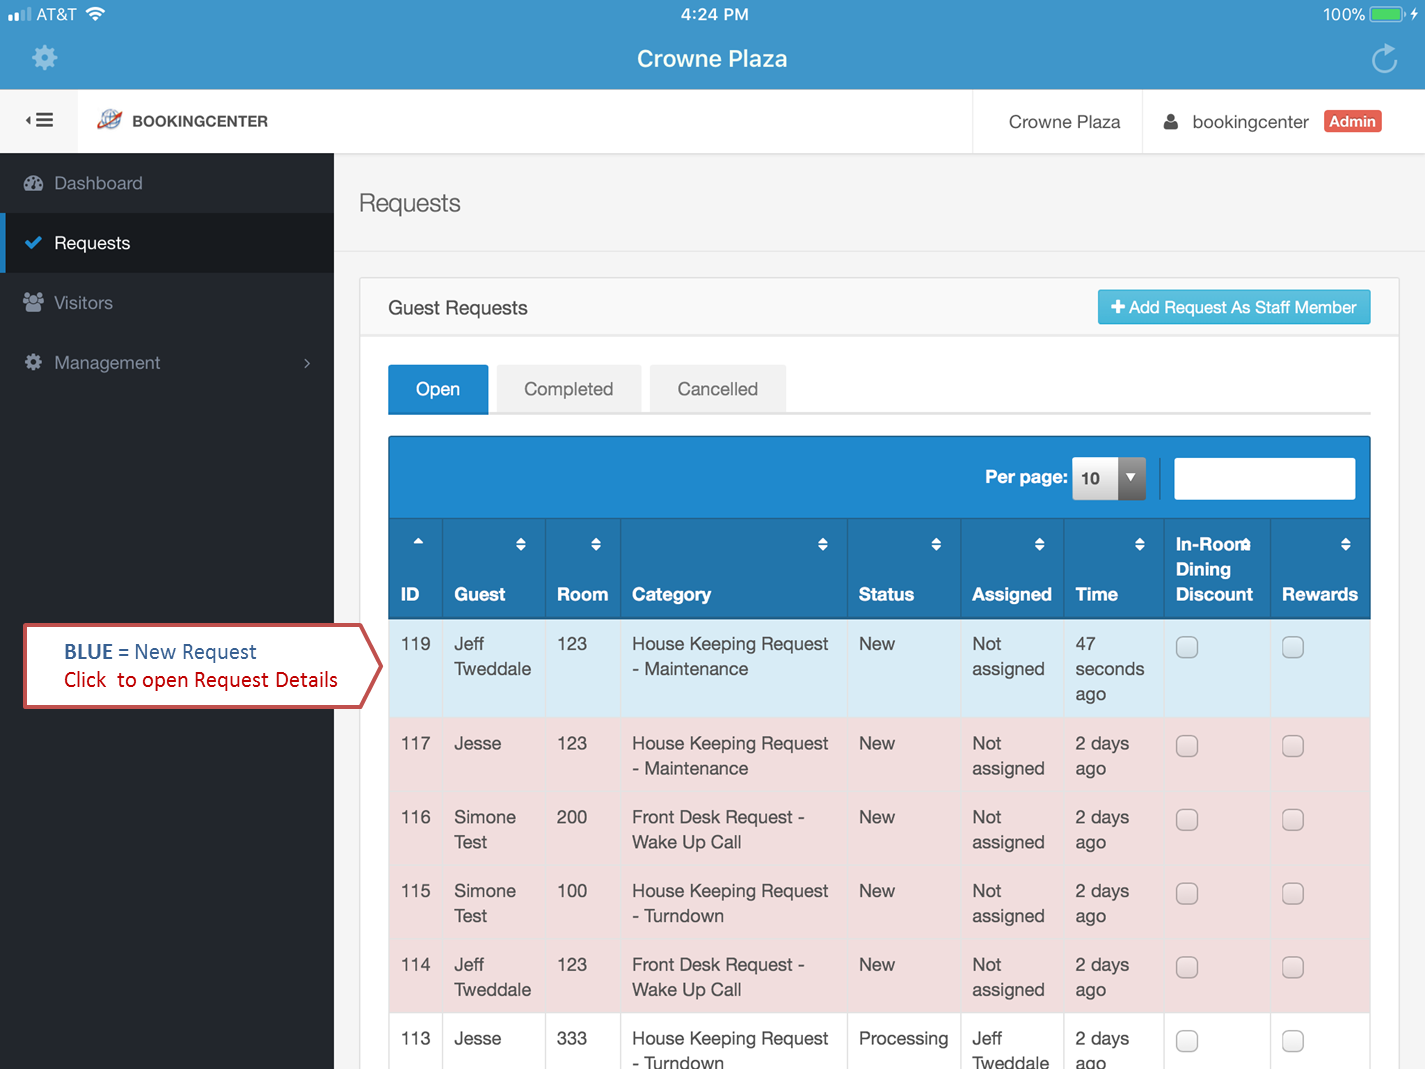Click request ID 115
This screenshot has height=1069, width=1425.
(x=416, y=891)
